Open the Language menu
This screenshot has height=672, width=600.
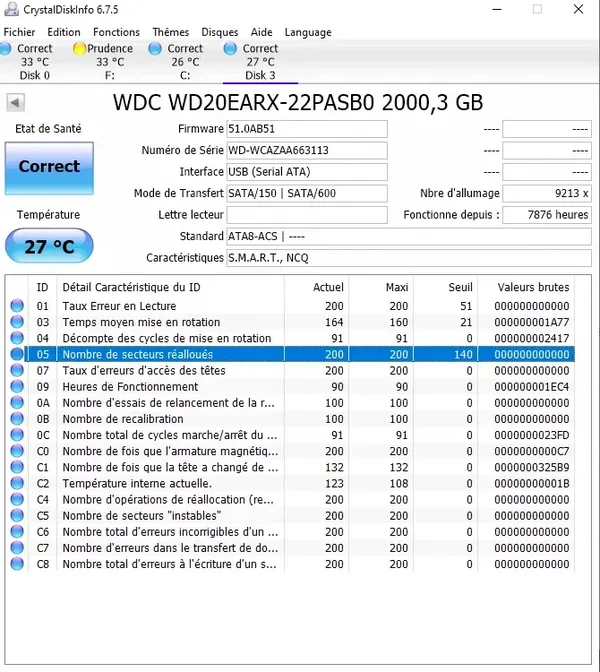[308, 32]
